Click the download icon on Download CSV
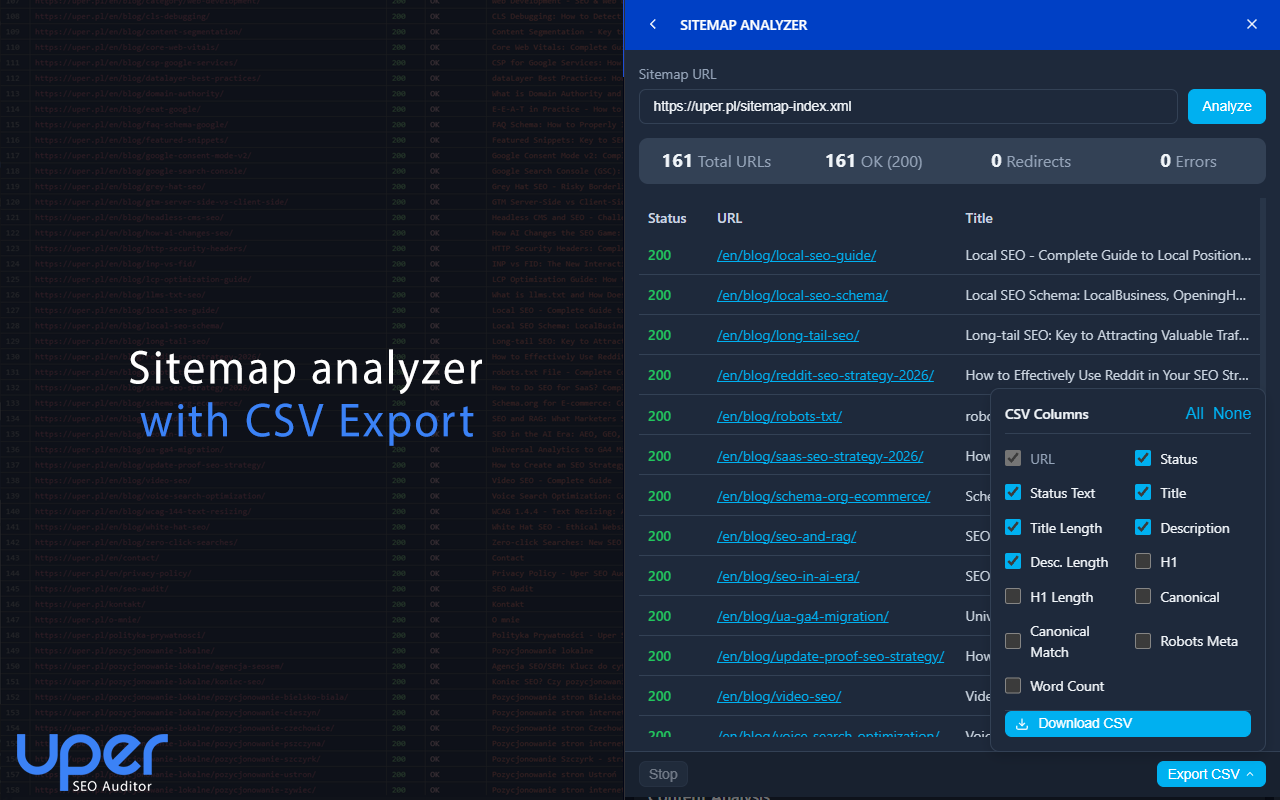Screen dimensions: 1280x800 (1024, 723)
